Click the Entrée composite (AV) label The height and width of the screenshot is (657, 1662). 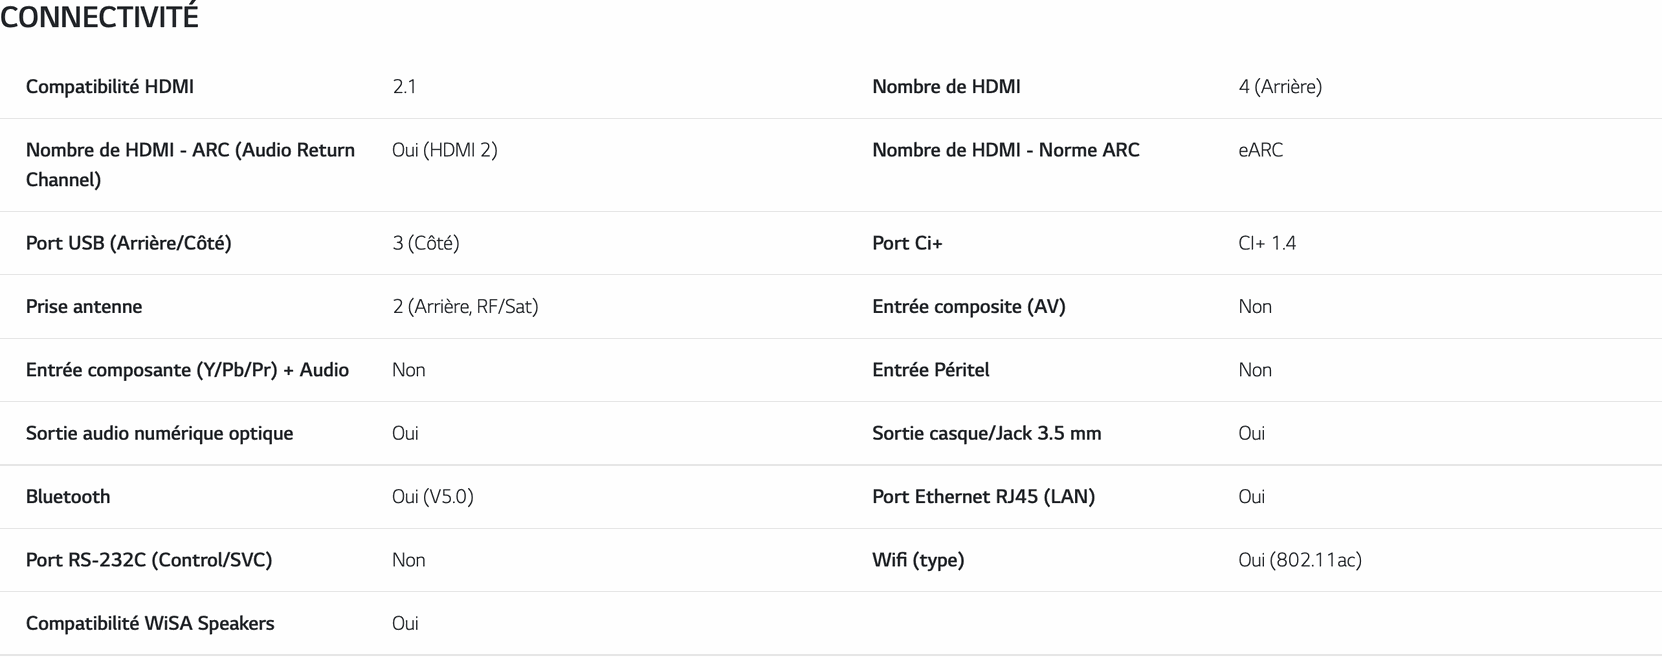pyautogui.click(x=968, y=307)
